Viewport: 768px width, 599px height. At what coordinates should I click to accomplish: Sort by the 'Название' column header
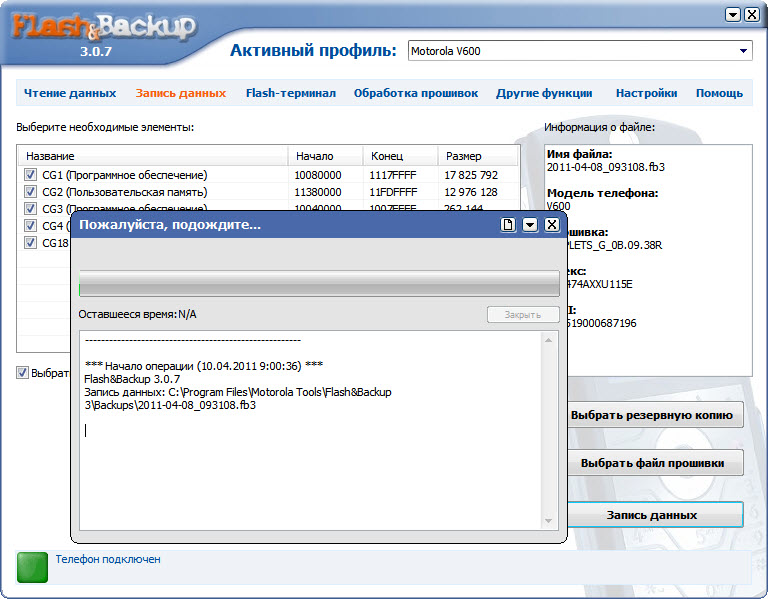pos(153,156)
